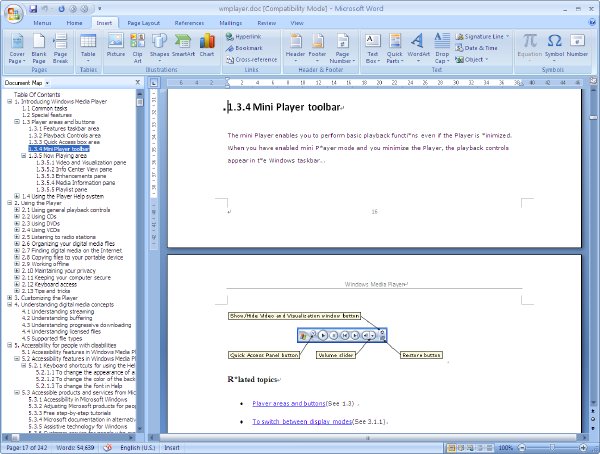Screen dimensions: 600x454
Task: Click the tab selector on the ruler
Action: [154, 82]
